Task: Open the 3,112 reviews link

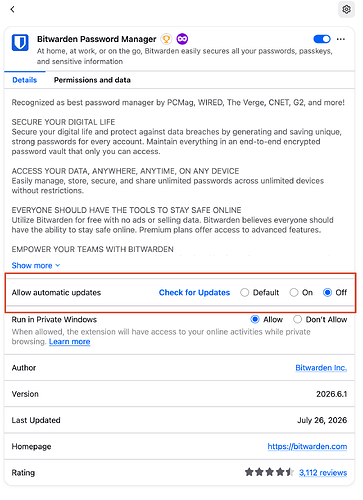Action: tap(323, 473)
